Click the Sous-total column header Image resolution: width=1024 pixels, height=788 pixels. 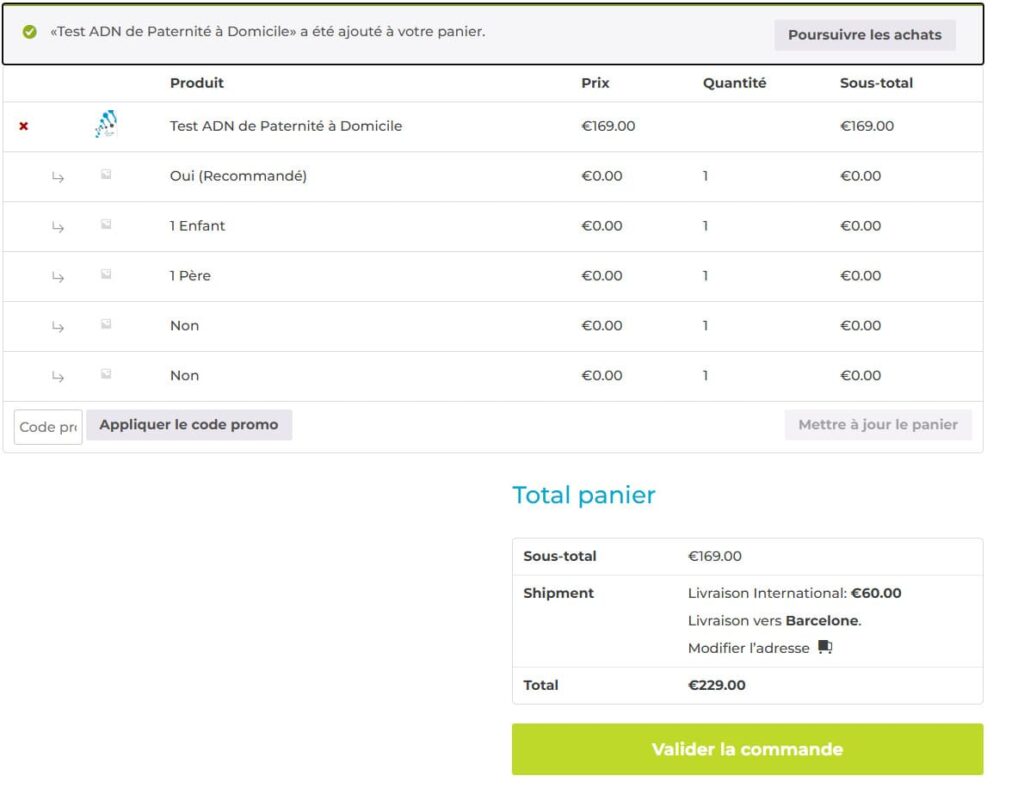[x=876, y=83]
